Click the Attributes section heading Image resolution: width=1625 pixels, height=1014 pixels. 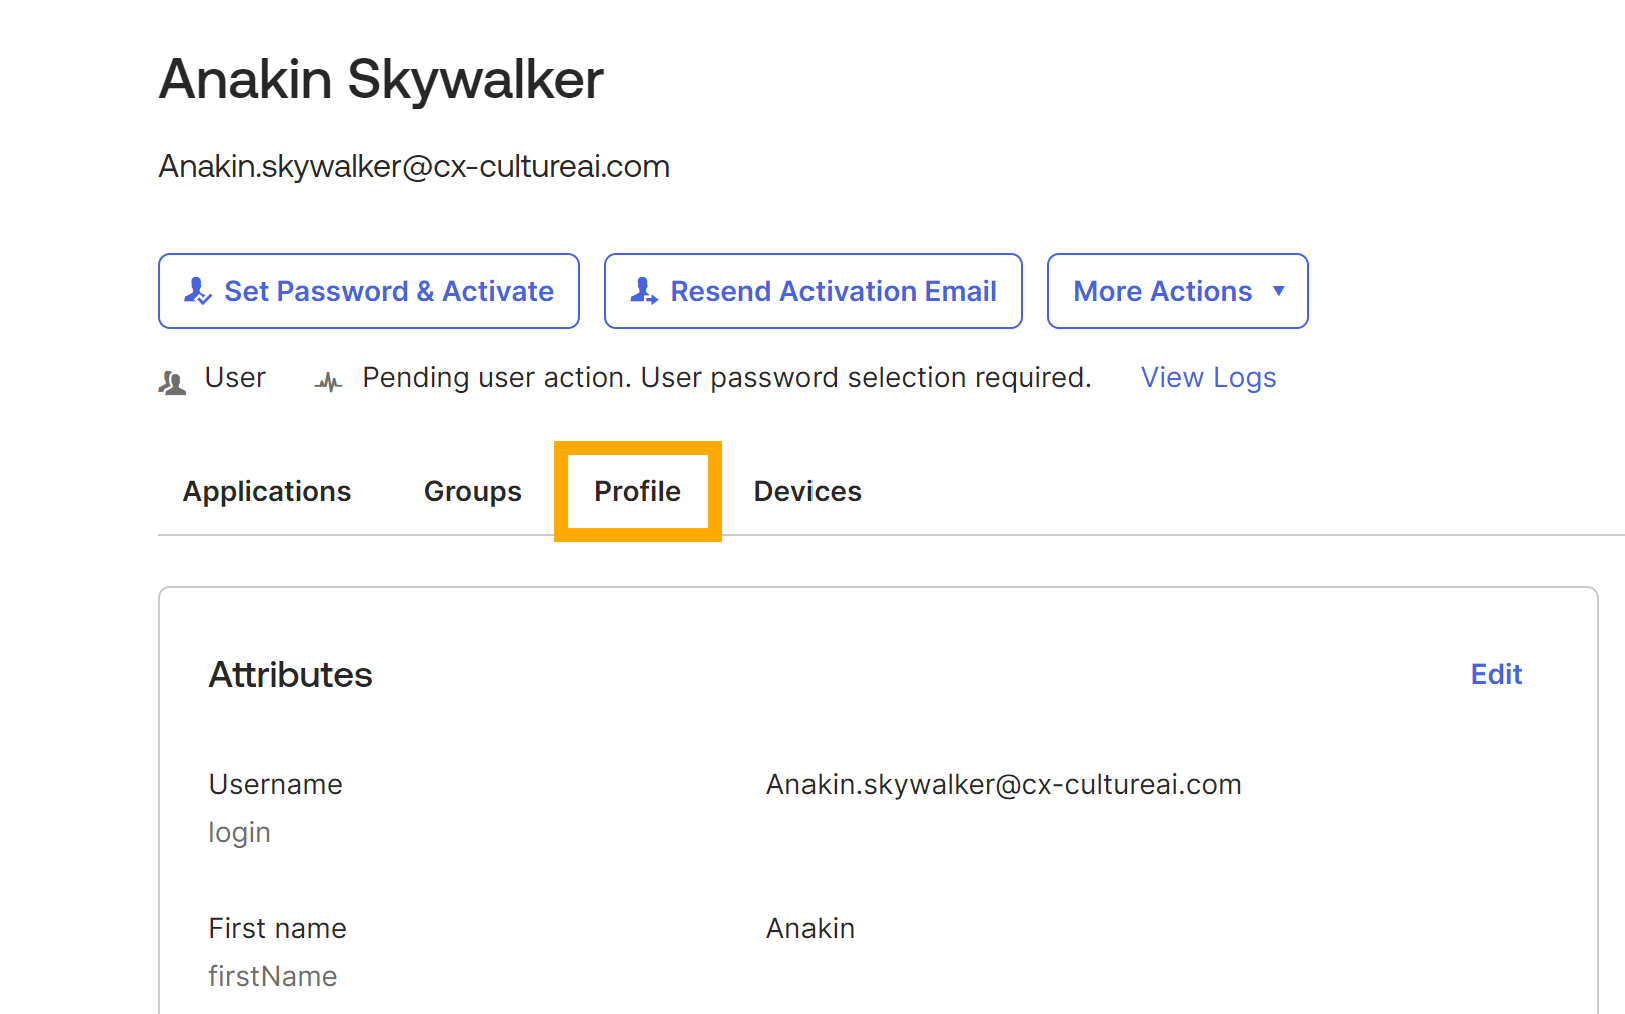(290, 675)
